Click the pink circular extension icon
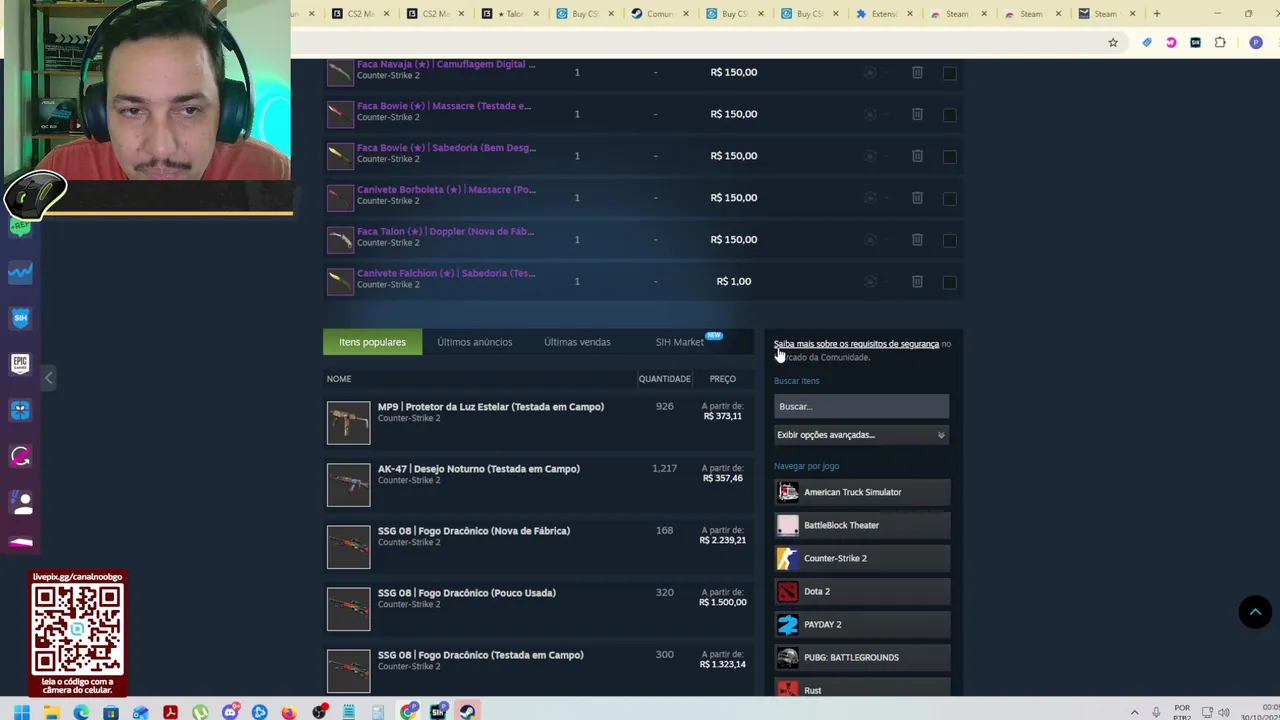Viewport: 1280px width, 720px height. (1171, 43)
